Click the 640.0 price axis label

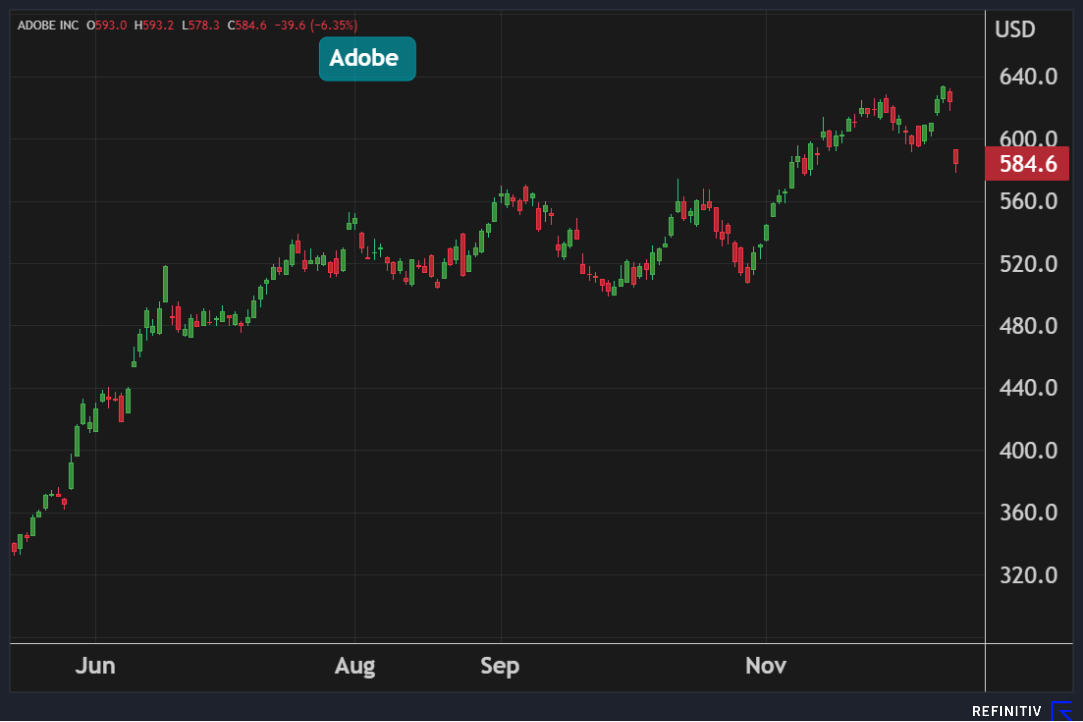[1028, 77]
